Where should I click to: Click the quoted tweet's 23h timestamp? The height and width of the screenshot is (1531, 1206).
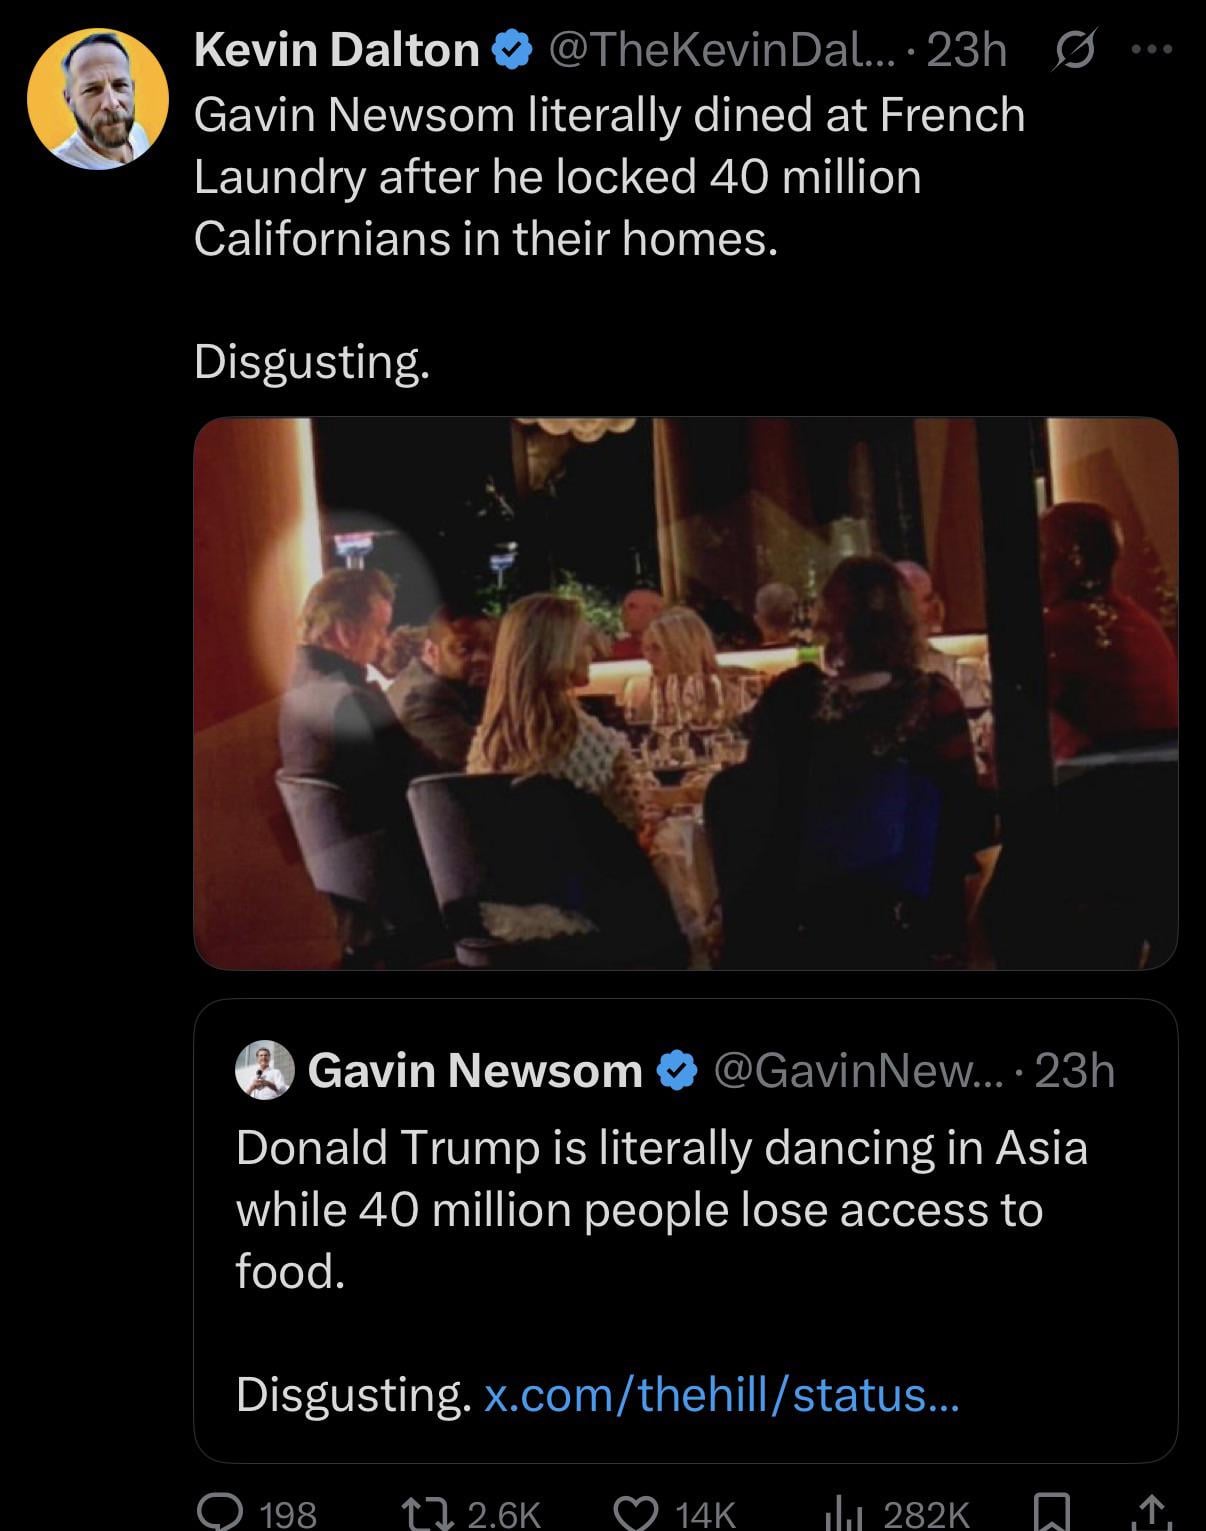(1075, 1071)
